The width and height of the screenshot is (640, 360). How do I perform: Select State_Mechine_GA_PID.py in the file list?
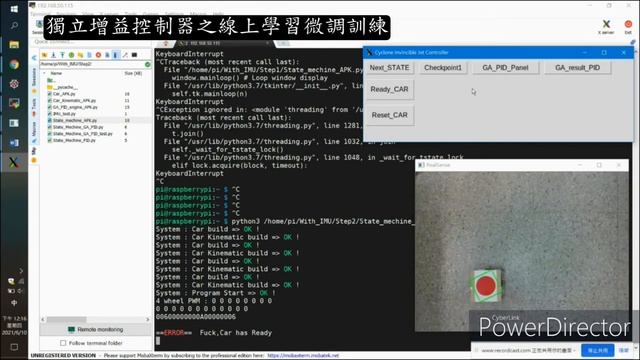(76, 127)
